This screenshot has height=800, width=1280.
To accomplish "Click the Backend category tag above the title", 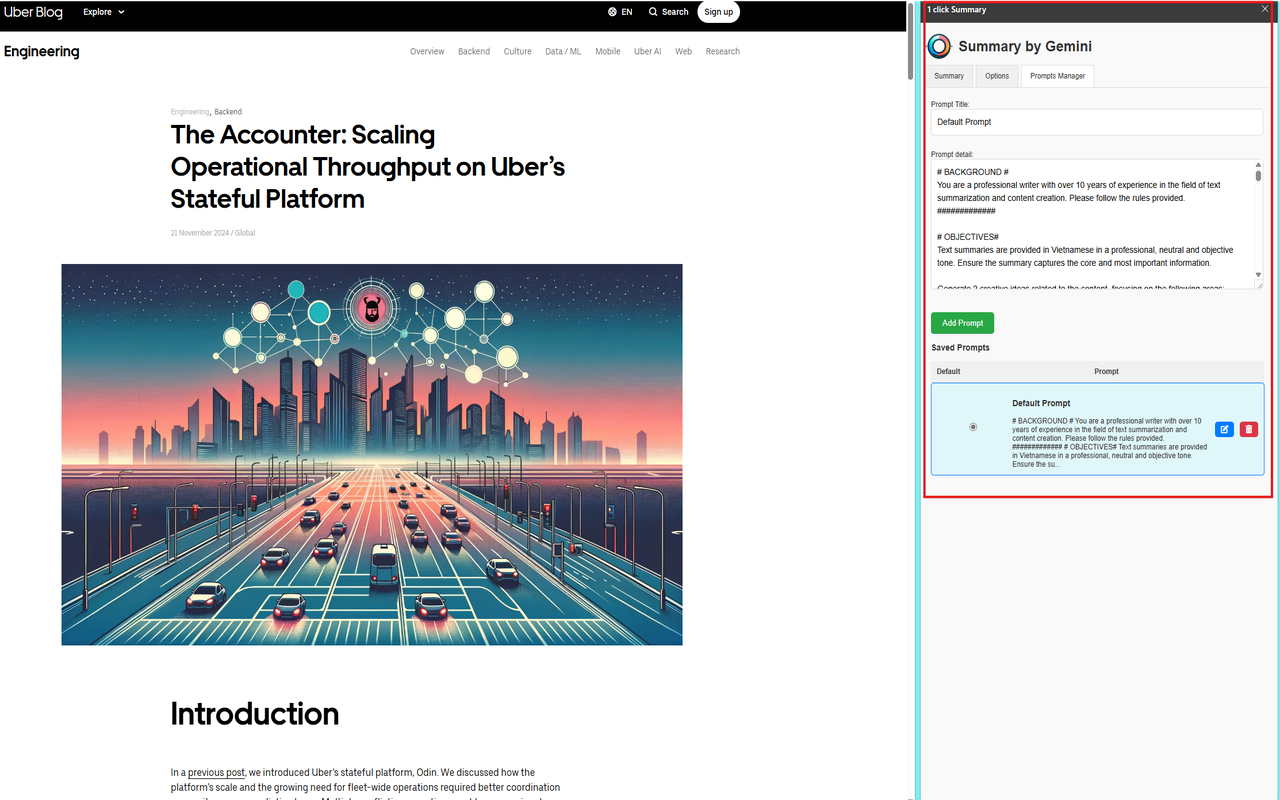I will click(x=228, y=112).
